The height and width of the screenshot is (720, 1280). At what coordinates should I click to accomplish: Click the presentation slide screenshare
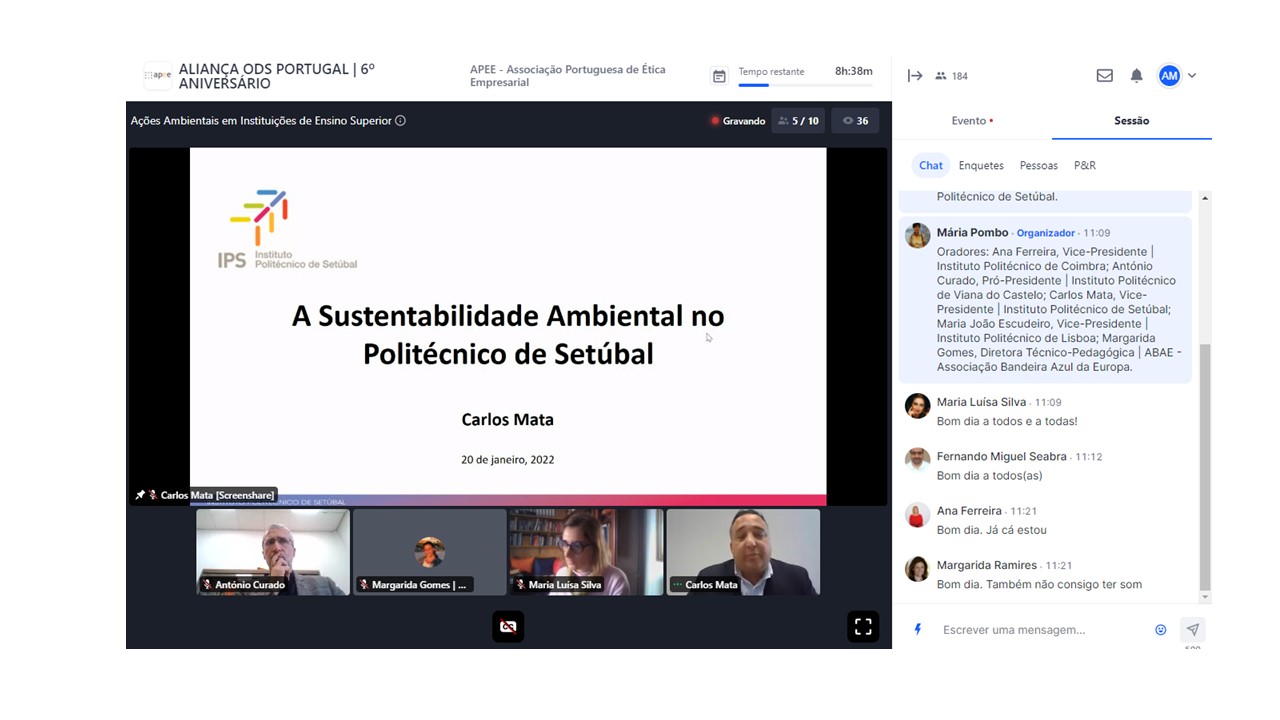508,326
